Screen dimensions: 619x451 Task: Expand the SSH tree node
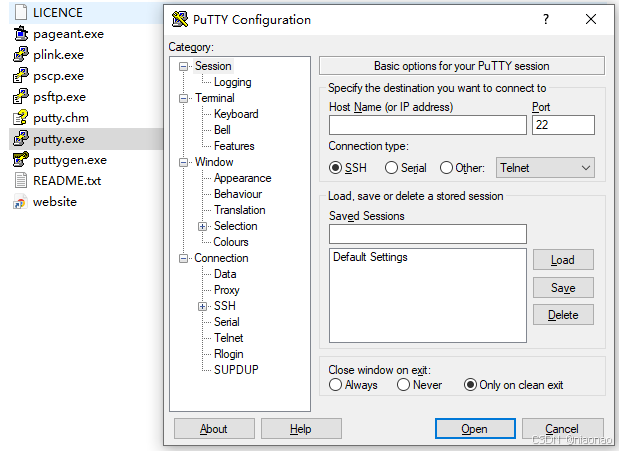pyautogui.click(x=202, y=306)
